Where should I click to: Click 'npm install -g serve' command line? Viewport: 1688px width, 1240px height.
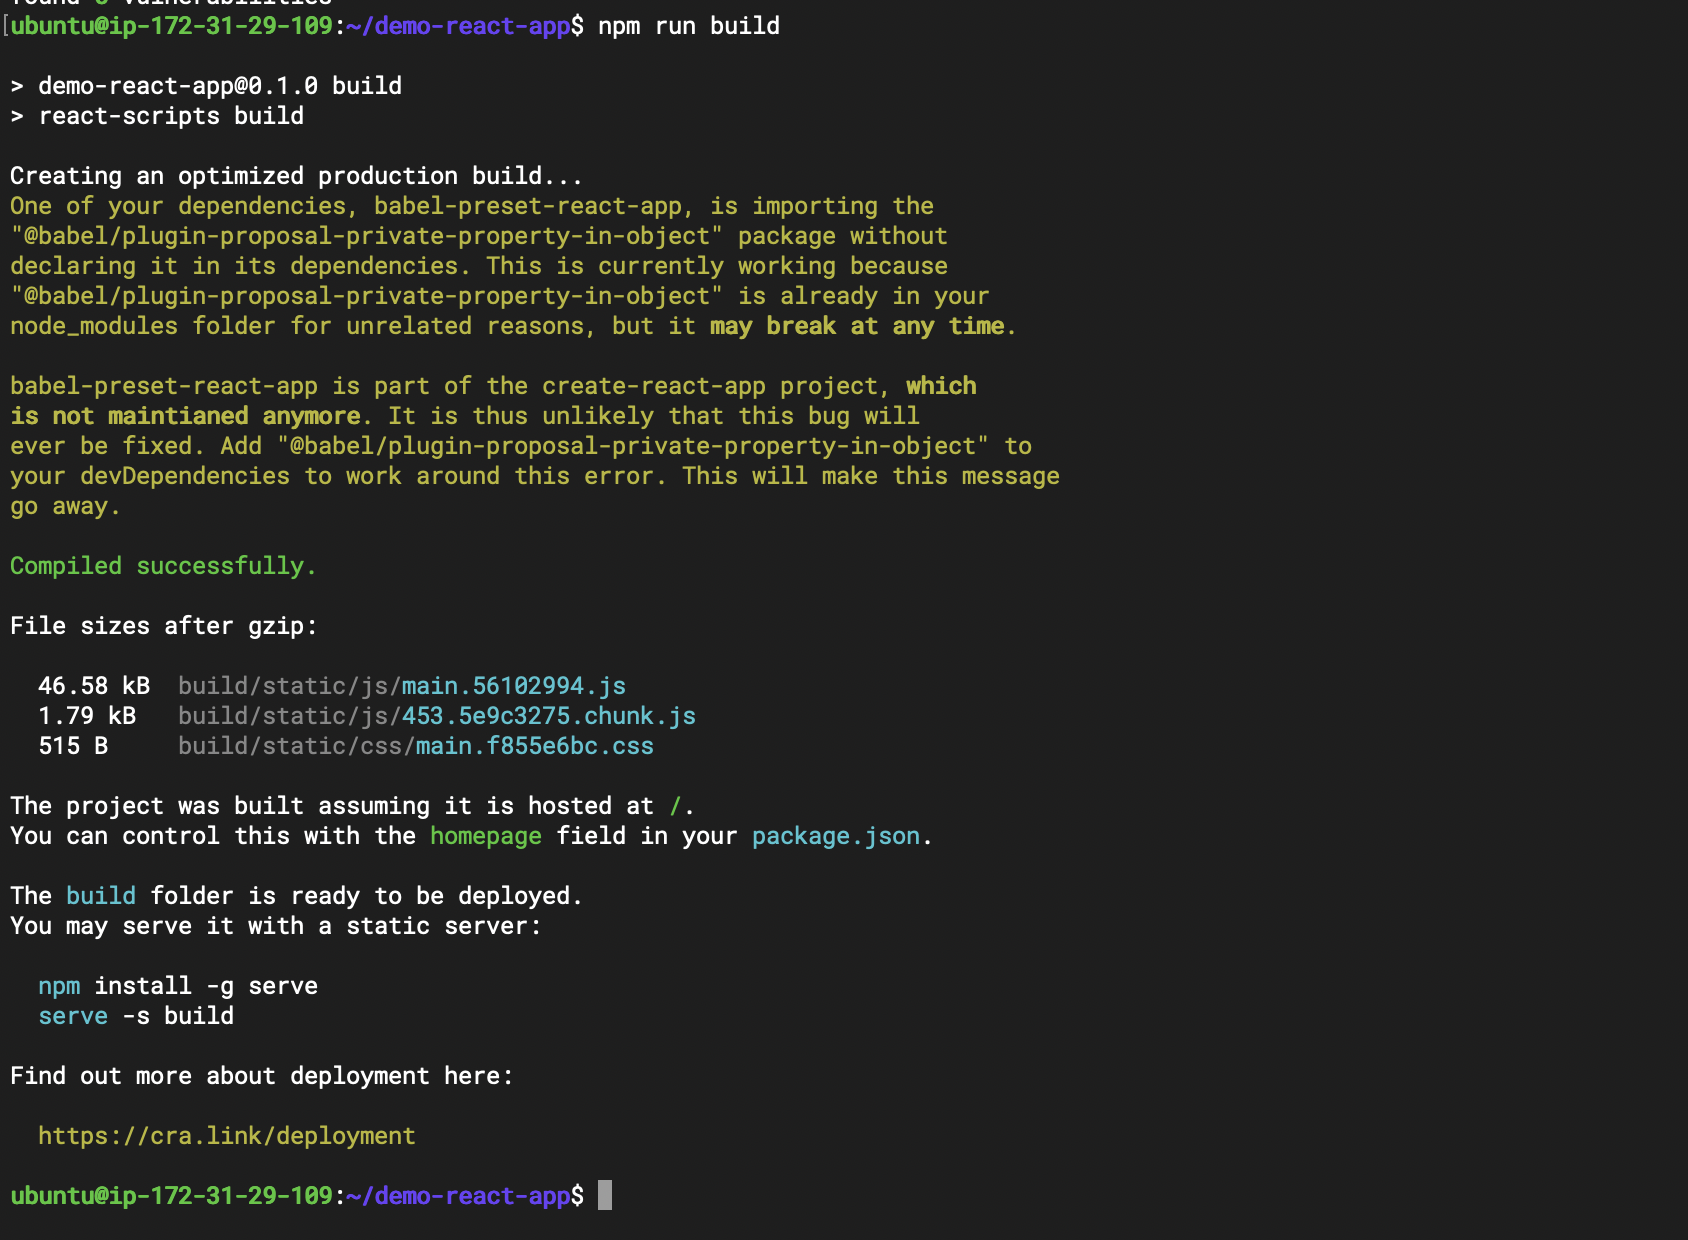click(178, 986)
